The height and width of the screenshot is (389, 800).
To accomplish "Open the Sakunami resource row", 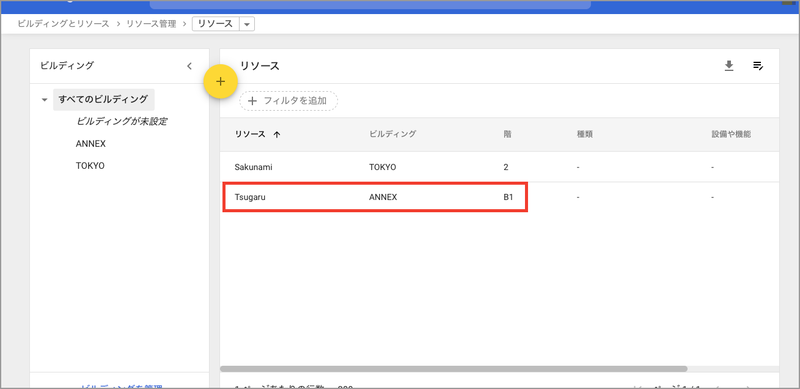I will pos(499,167).
